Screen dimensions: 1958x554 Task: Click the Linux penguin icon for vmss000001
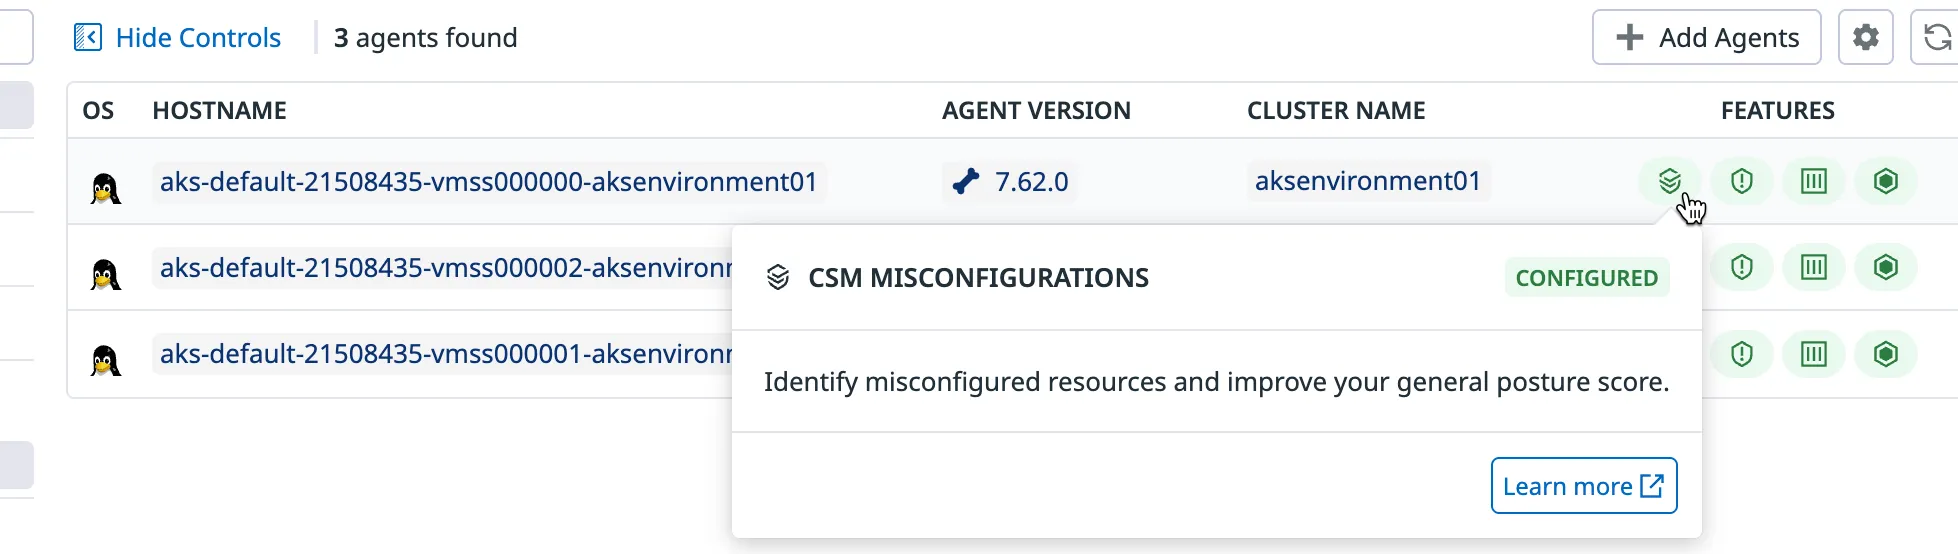tap(105, 359)
